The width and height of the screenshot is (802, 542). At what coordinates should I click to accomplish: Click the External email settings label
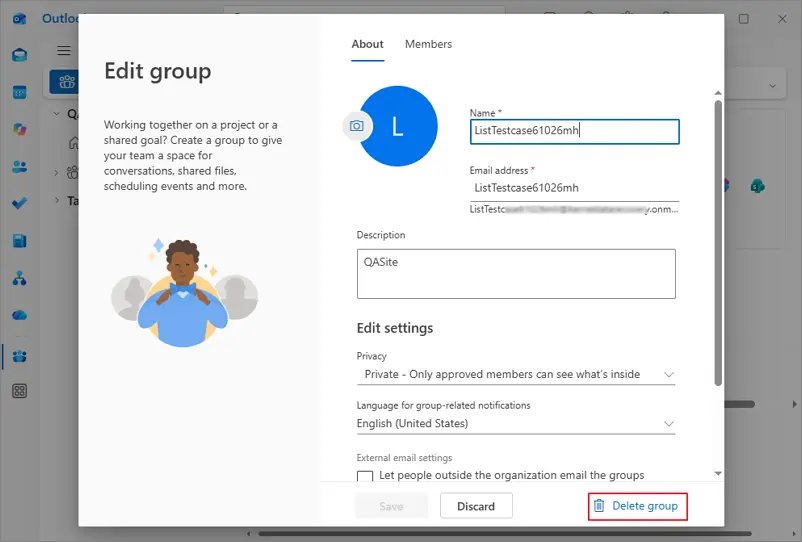[x=404, y=458]
